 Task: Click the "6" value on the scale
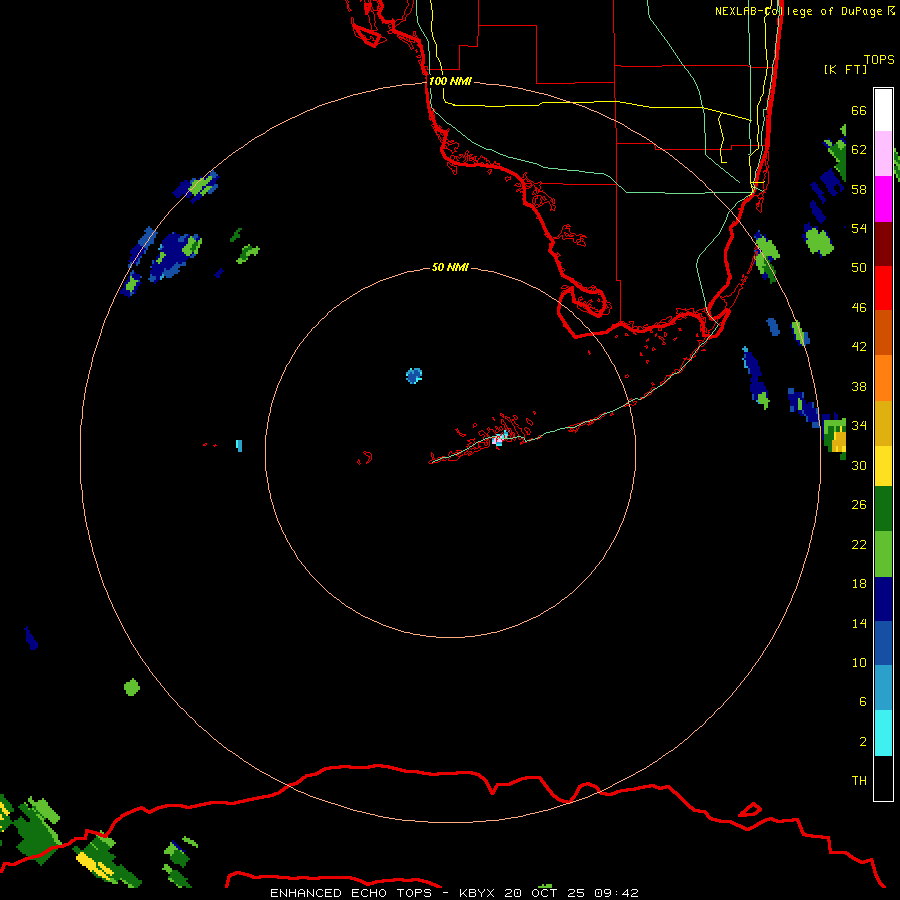pos(863,701)
